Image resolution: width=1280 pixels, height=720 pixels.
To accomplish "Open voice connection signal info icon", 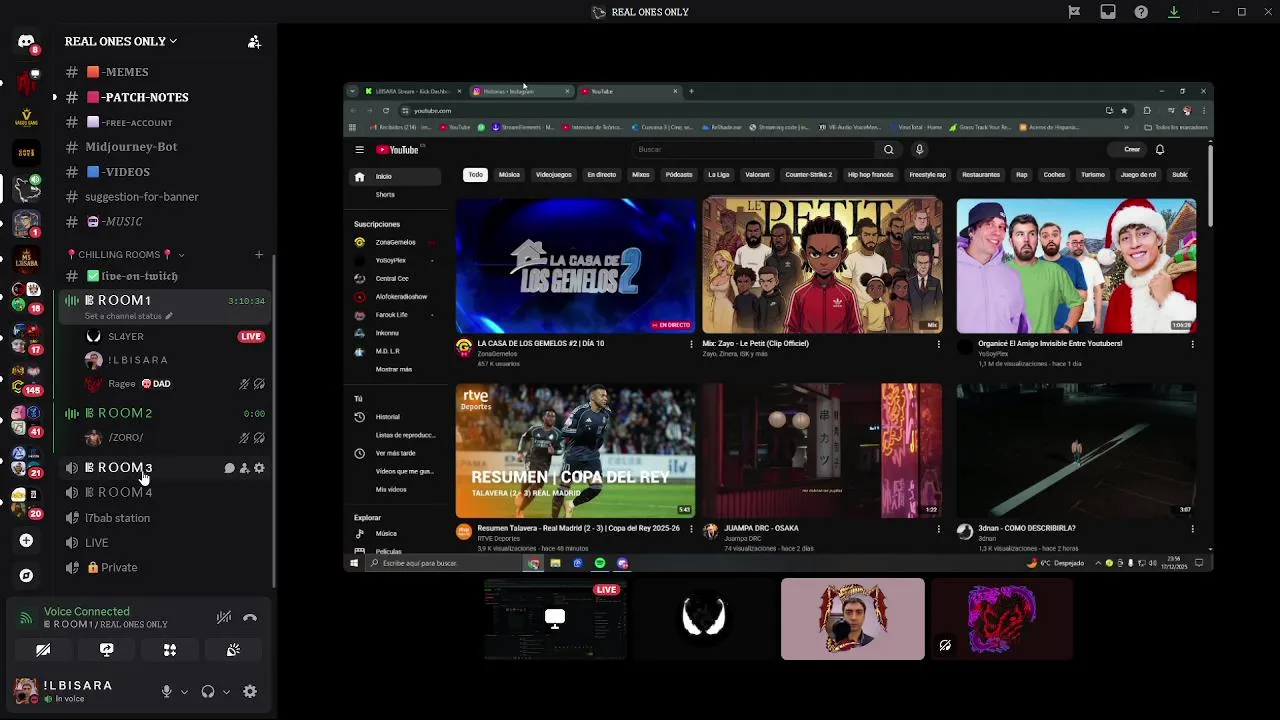I will pyautogui.click(x=26, y=618).
